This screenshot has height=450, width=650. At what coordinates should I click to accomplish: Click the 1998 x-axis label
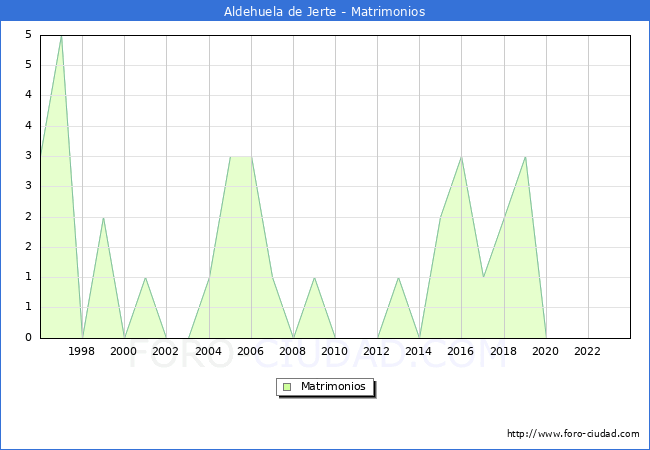[x=81, y=351]
